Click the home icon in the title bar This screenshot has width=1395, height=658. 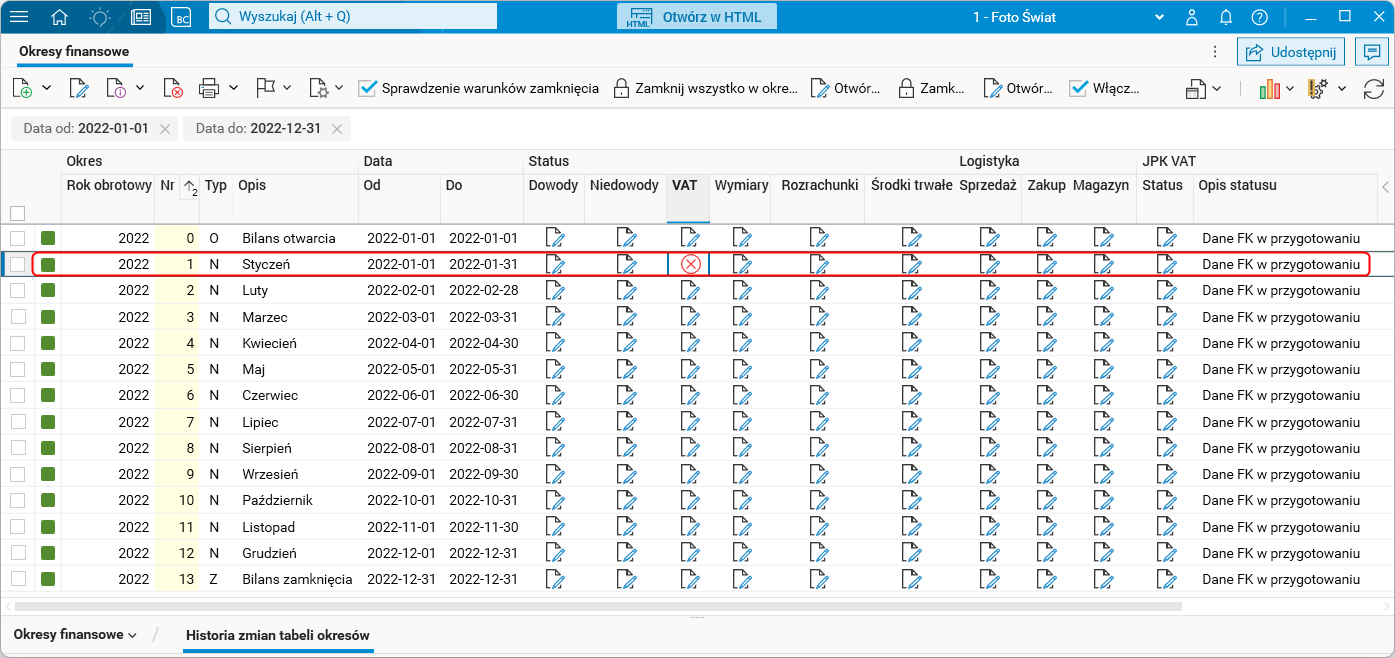pyautogui.click(x=60, y=17)
